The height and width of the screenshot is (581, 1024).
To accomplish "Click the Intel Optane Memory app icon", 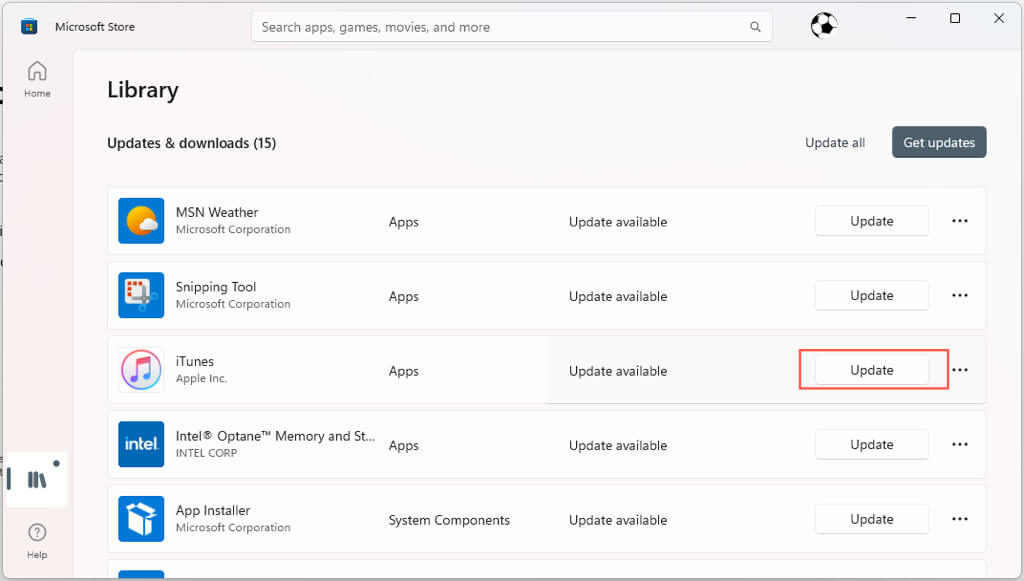I will click(x=141, y=444).
